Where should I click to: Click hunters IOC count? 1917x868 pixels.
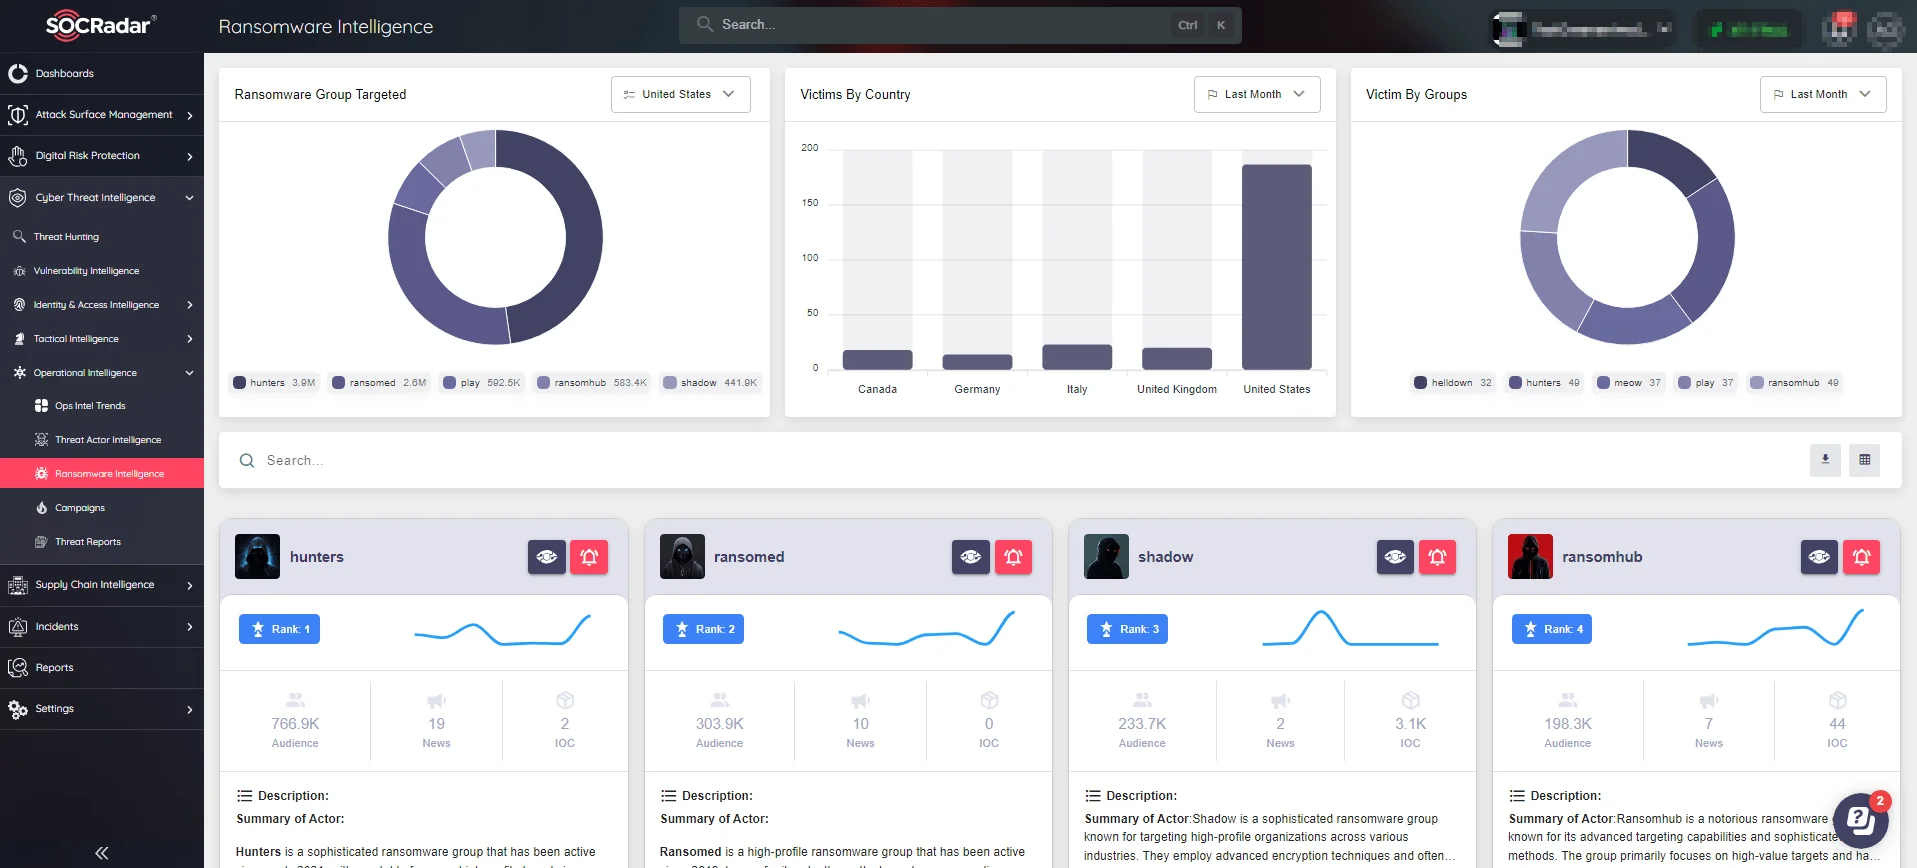point(565,724)
